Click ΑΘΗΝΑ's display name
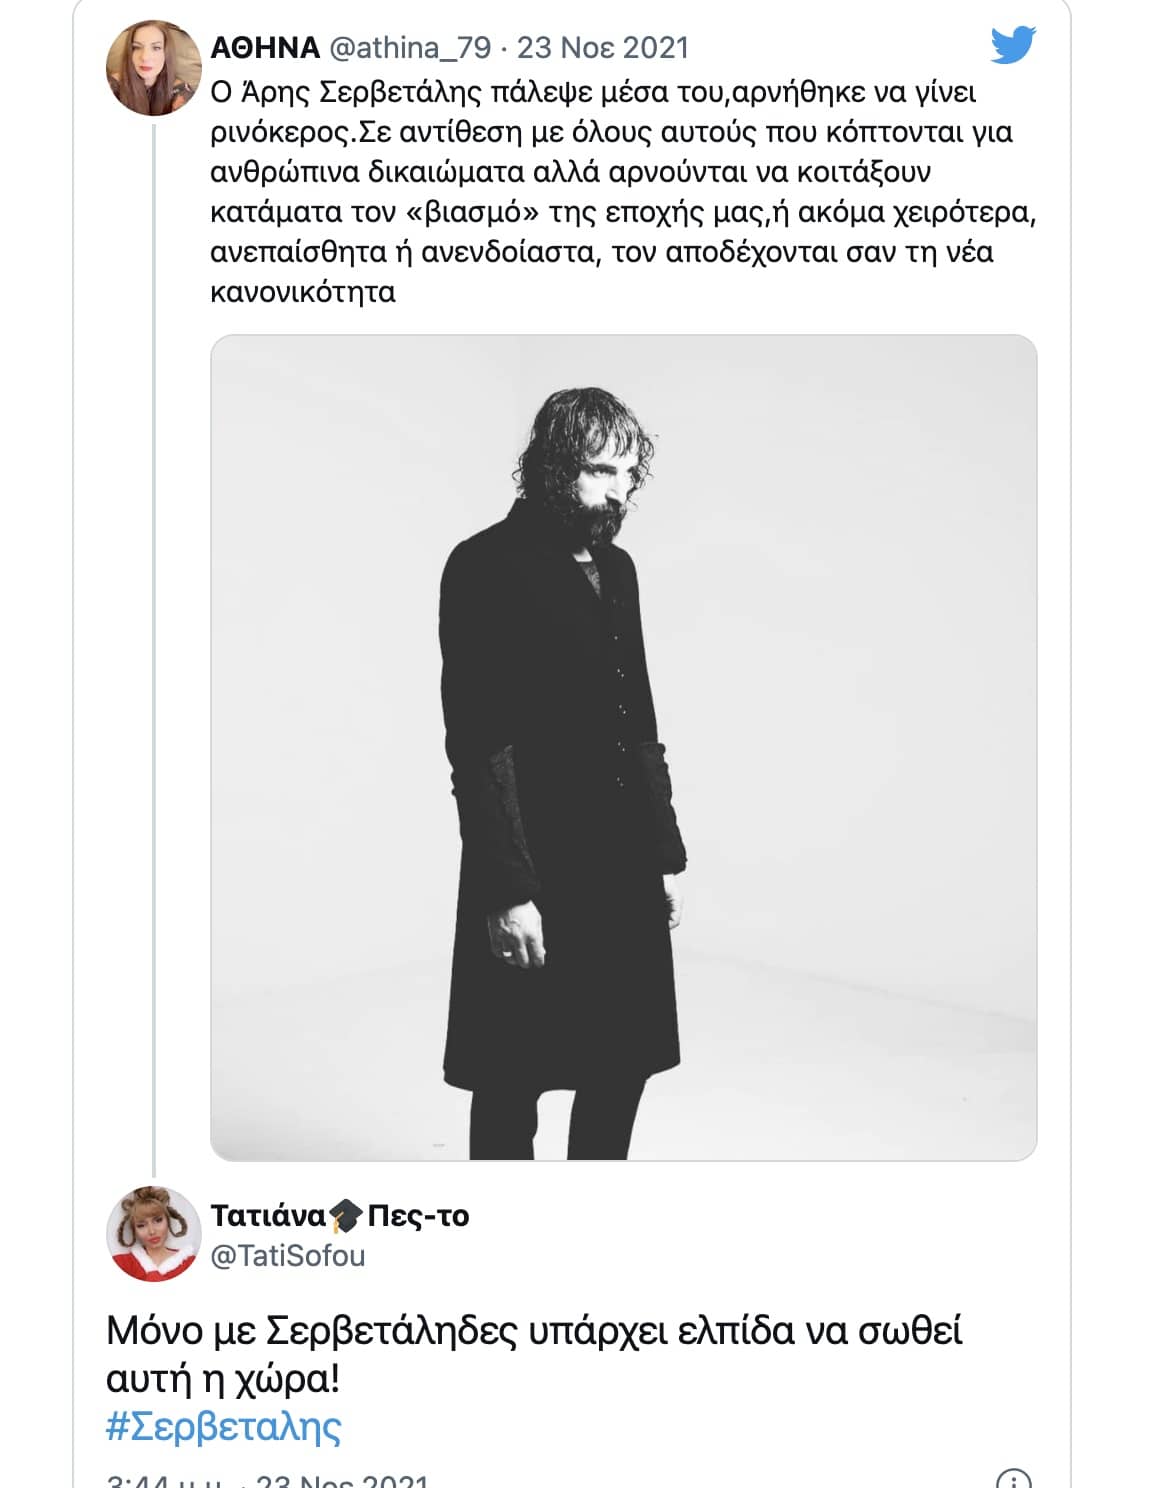Screen dimensions: 1158x1488 coord(266,46)
